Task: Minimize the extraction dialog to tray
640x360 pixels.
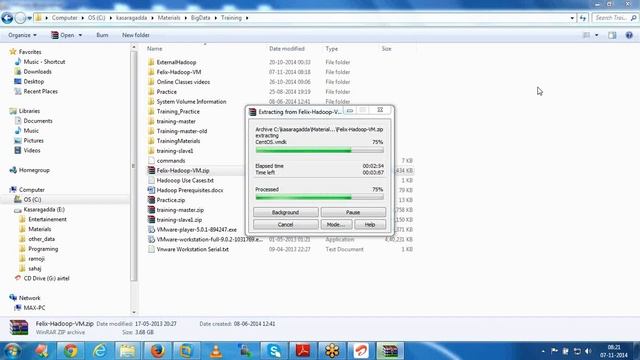Action: click(x=350, y=111)
